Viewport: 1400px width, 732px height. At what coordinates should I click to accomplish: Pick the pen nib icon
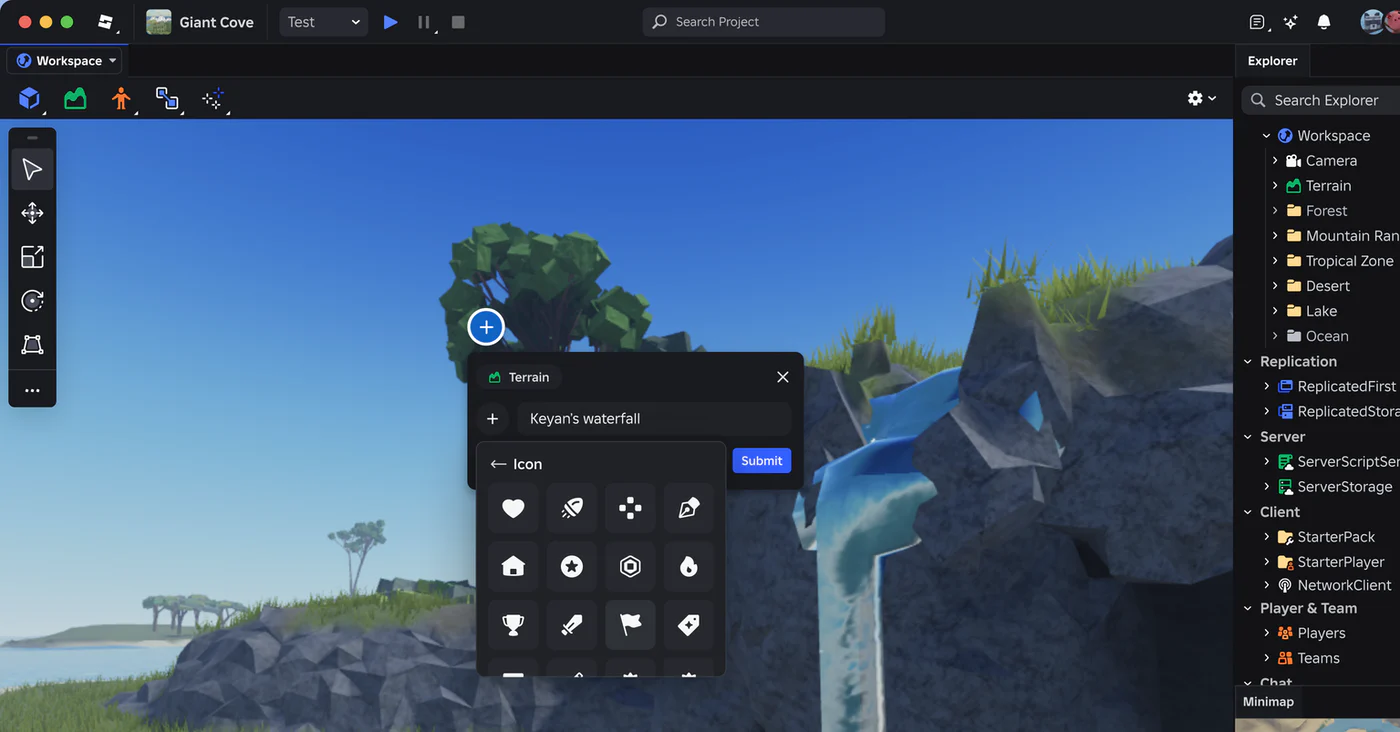click(689, 508)
